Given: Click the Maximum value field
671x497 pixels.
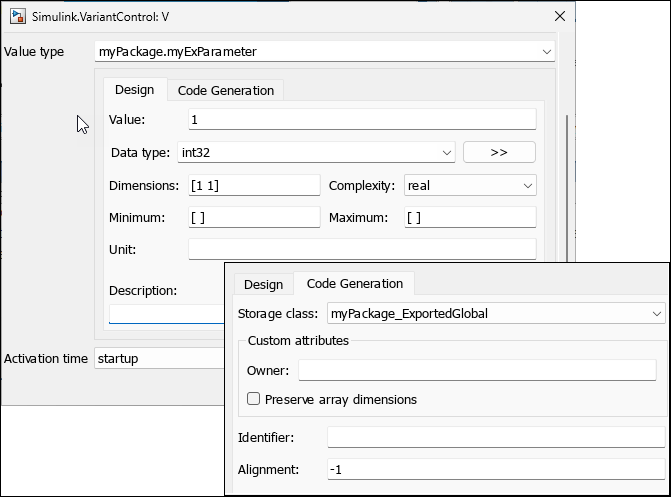Looking at the screenshot, I should (470, 217).
